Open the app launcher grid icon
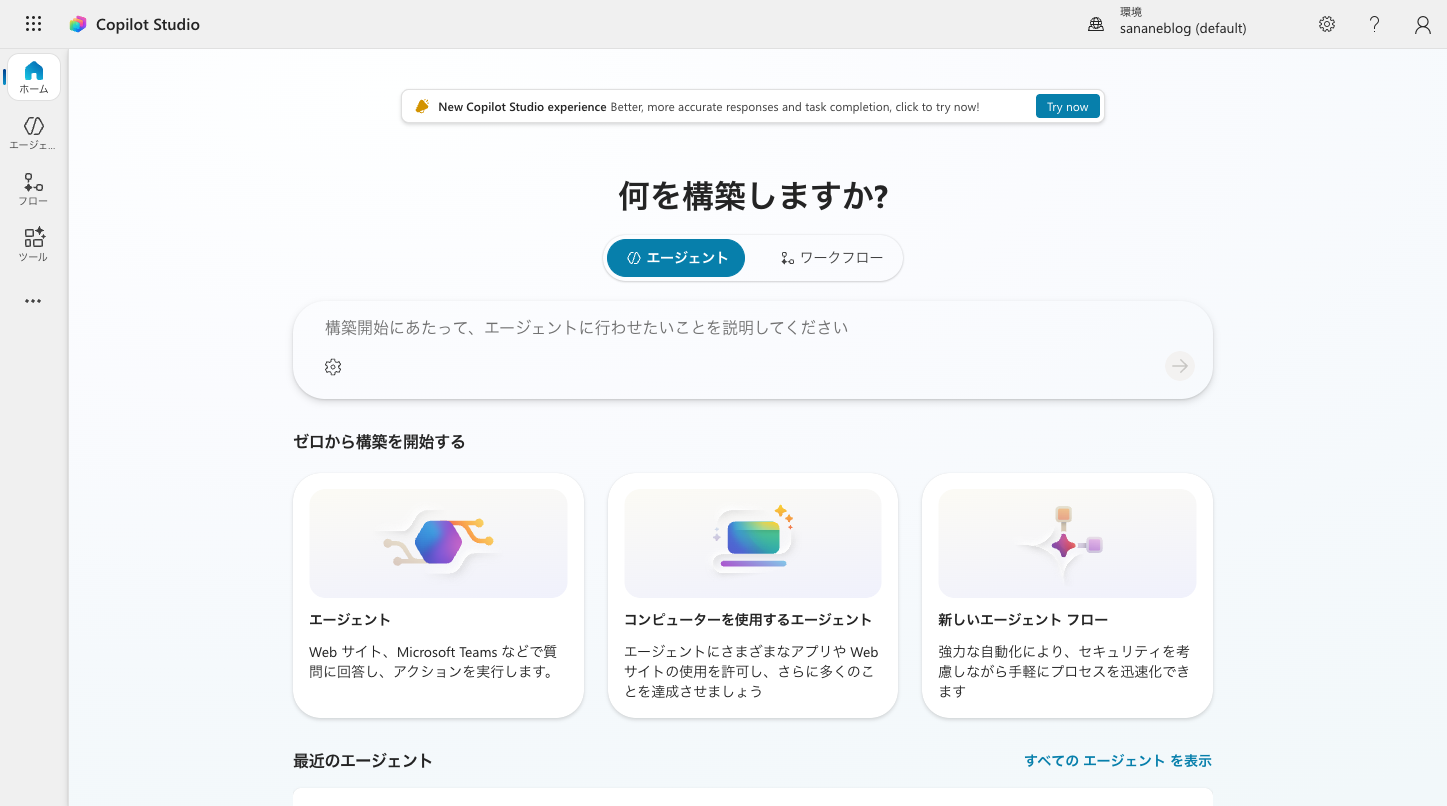Viewport: 1447px width, 806px height. (x=33, y=24)
